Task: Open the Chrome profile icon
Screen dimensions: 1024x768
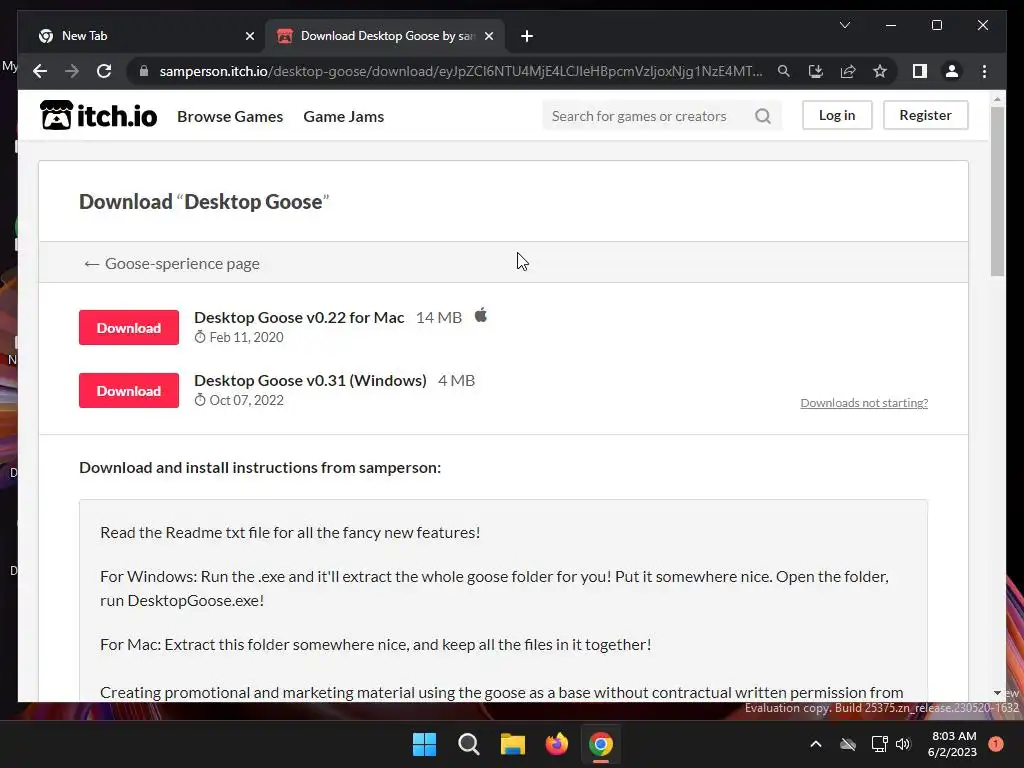Action: click(952, 71)
